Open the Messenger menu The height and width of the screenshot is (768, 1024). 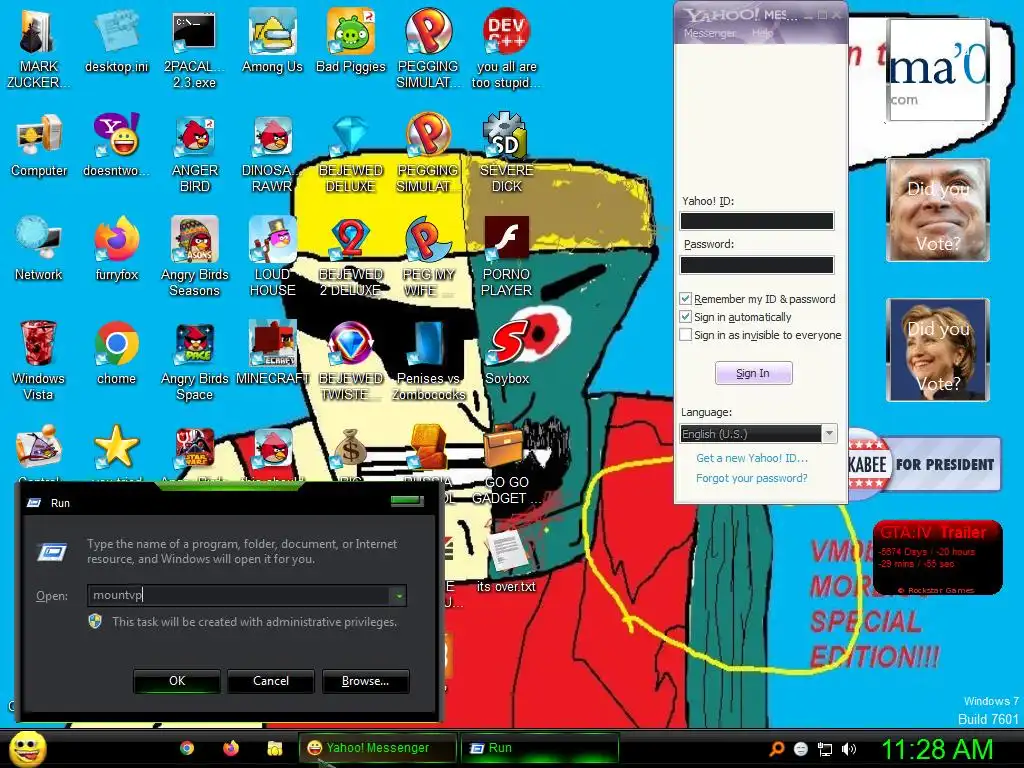pyautogui.click(x=709, y=33)
